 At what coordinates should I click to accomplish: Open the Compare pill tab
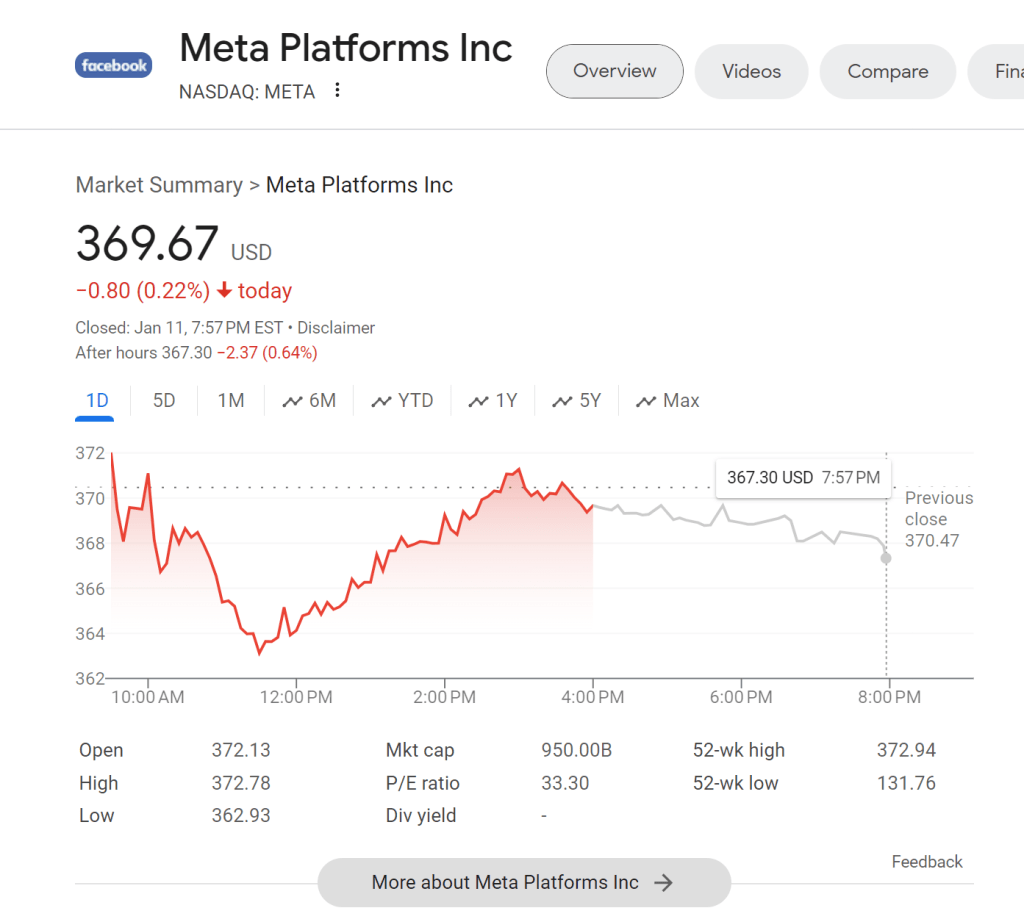coord(887,71)
